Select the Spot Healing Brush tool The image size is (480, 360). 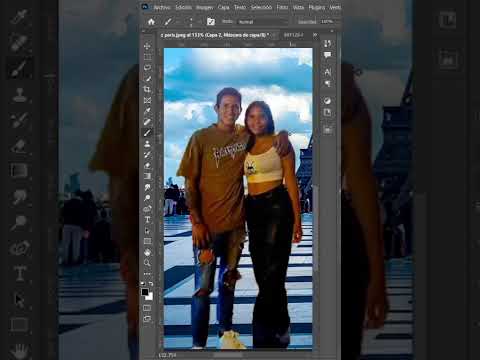147,122
